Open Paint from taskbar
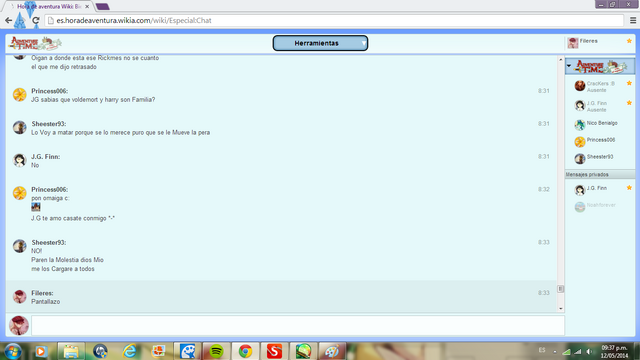 click(x=332, y=351)
